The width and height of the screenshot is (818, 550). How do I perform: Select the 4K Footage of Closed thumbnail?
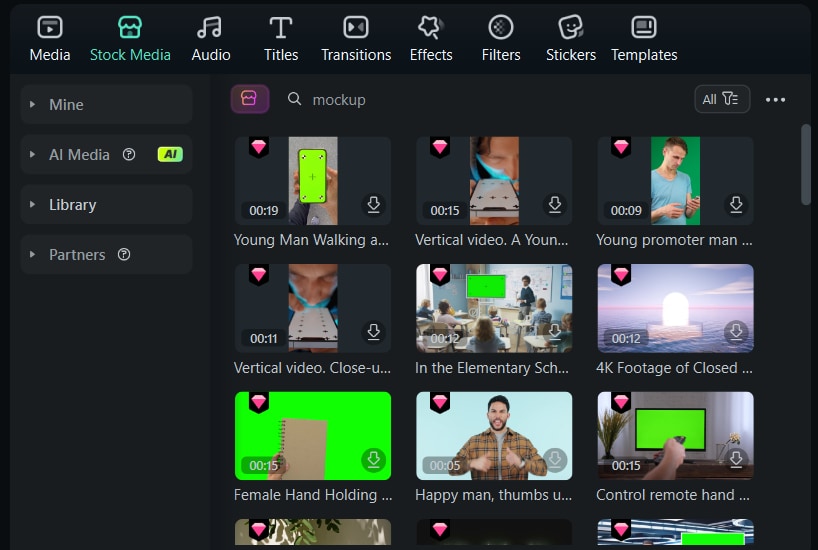[676, 308]
